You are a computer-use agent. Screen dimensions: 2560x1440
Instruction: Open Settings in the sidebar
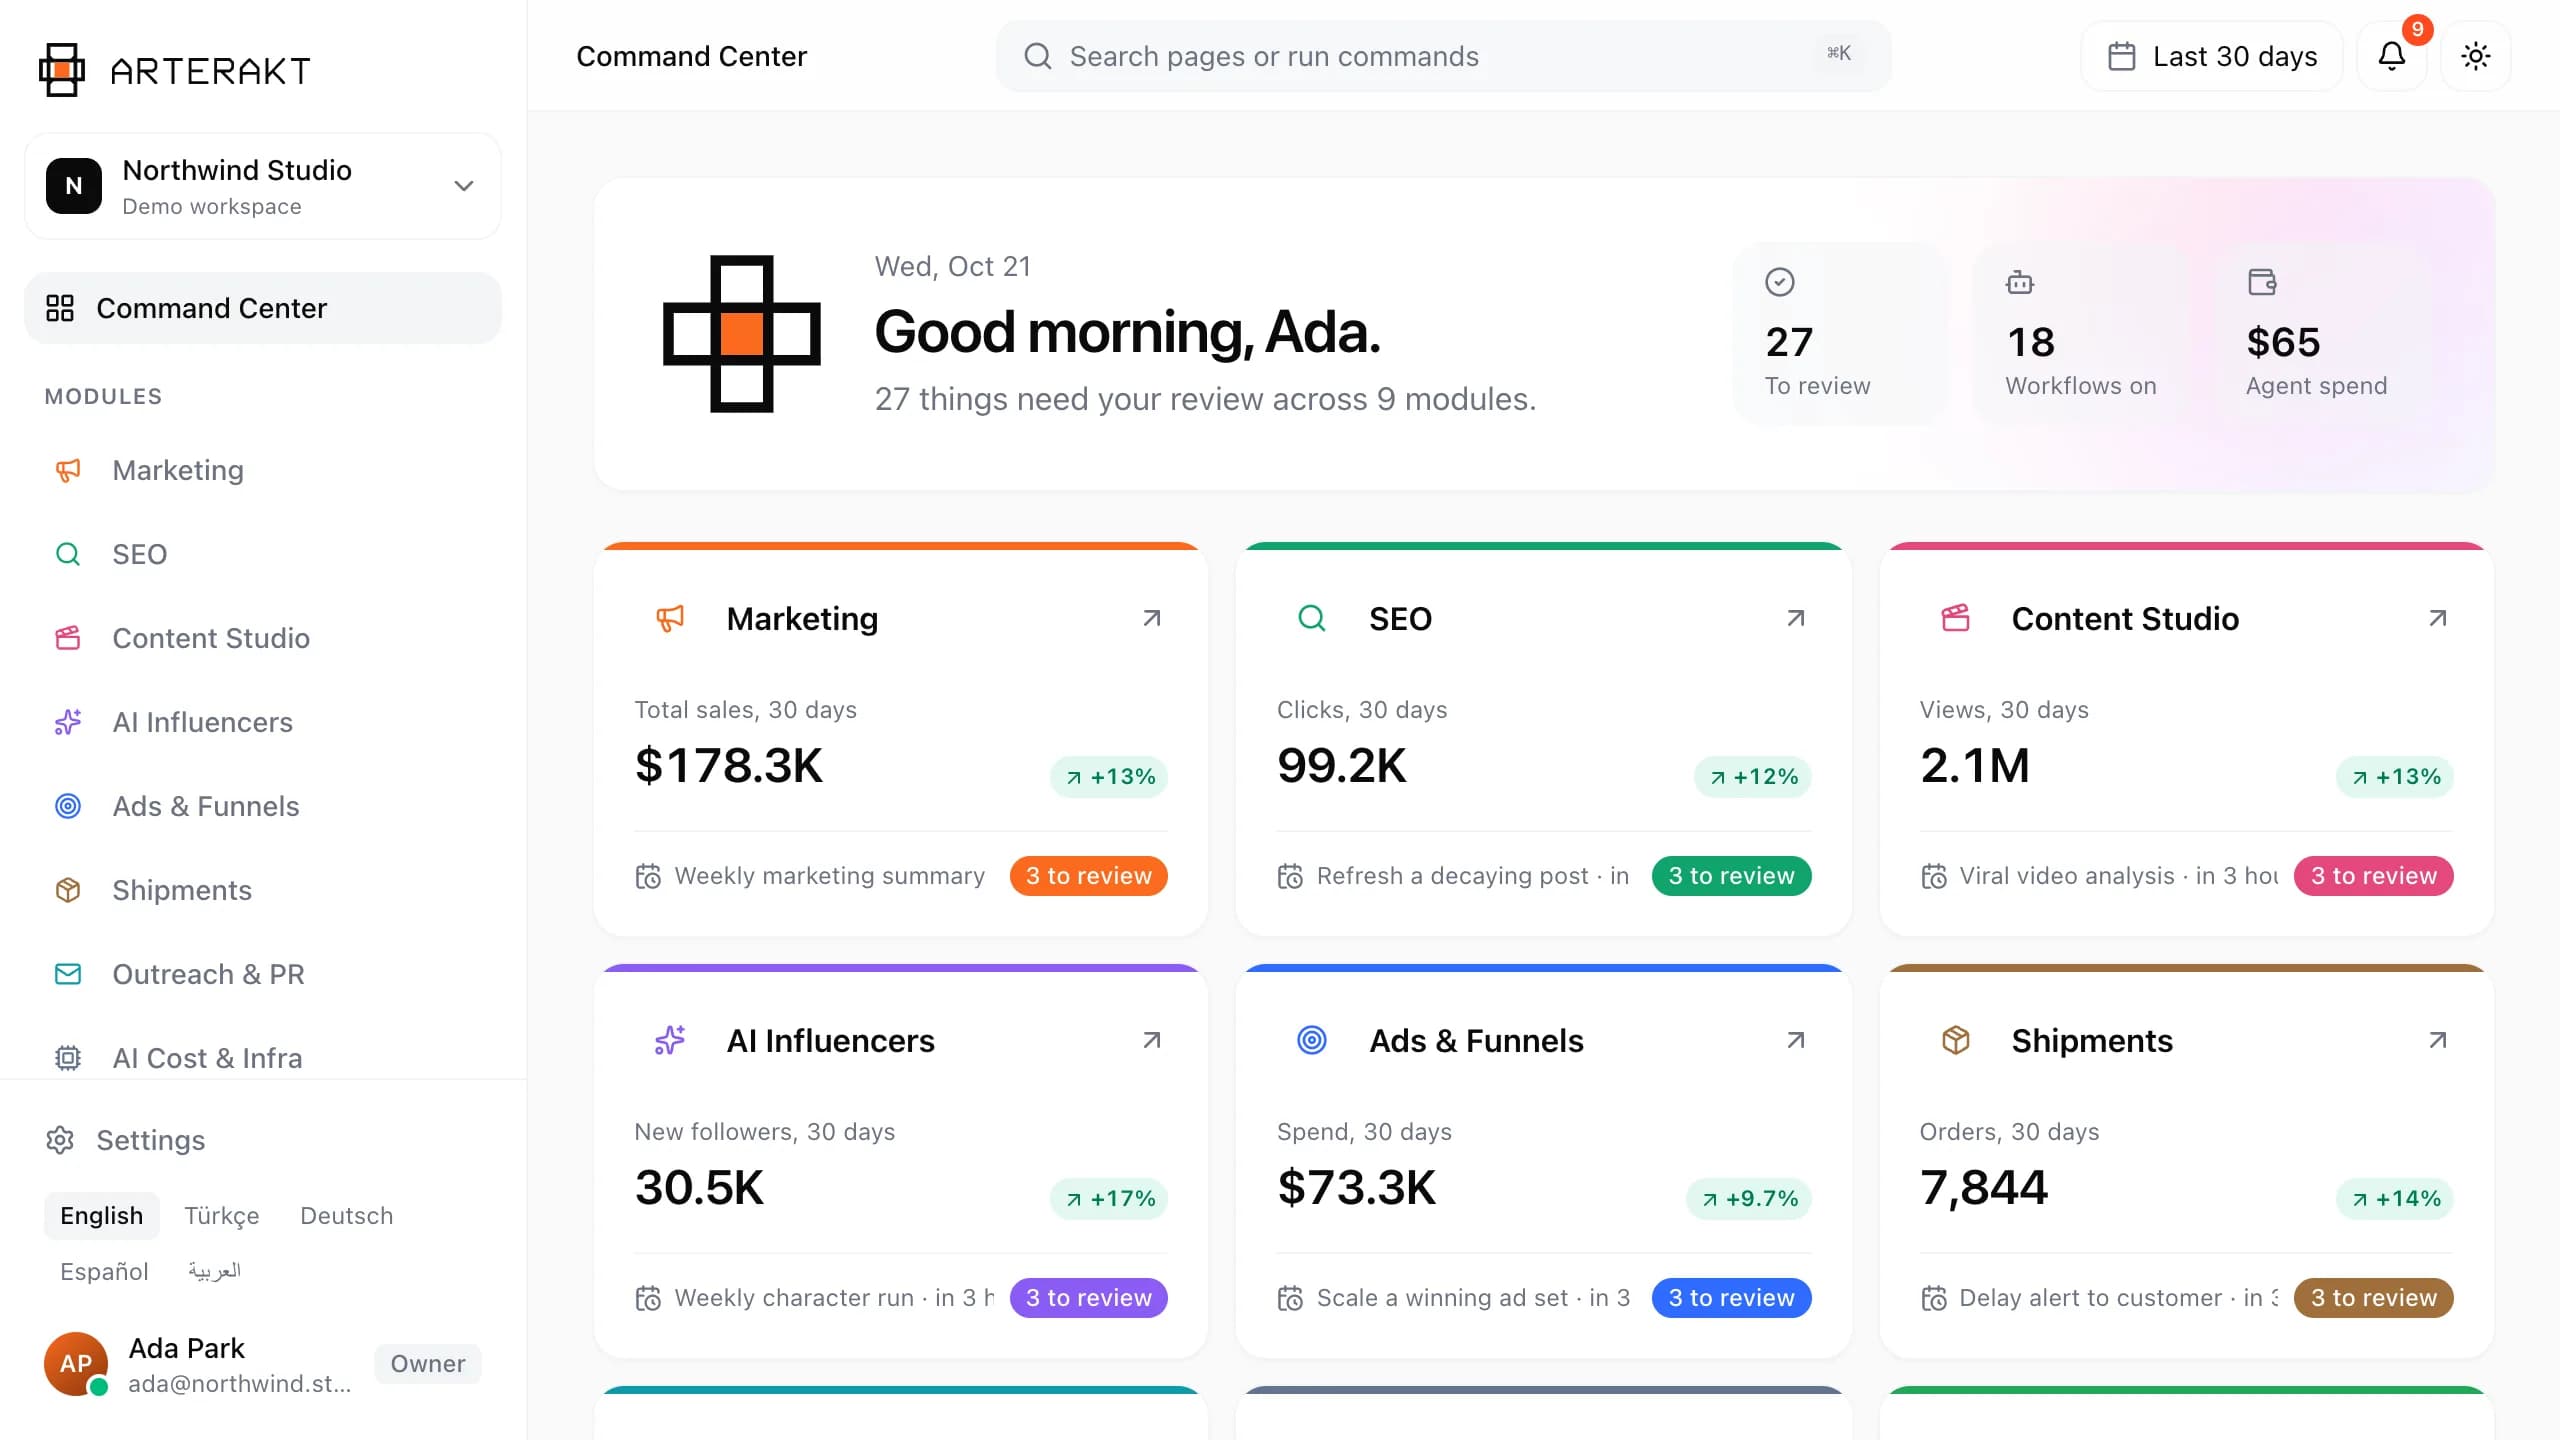click(x=263, y=1140)
